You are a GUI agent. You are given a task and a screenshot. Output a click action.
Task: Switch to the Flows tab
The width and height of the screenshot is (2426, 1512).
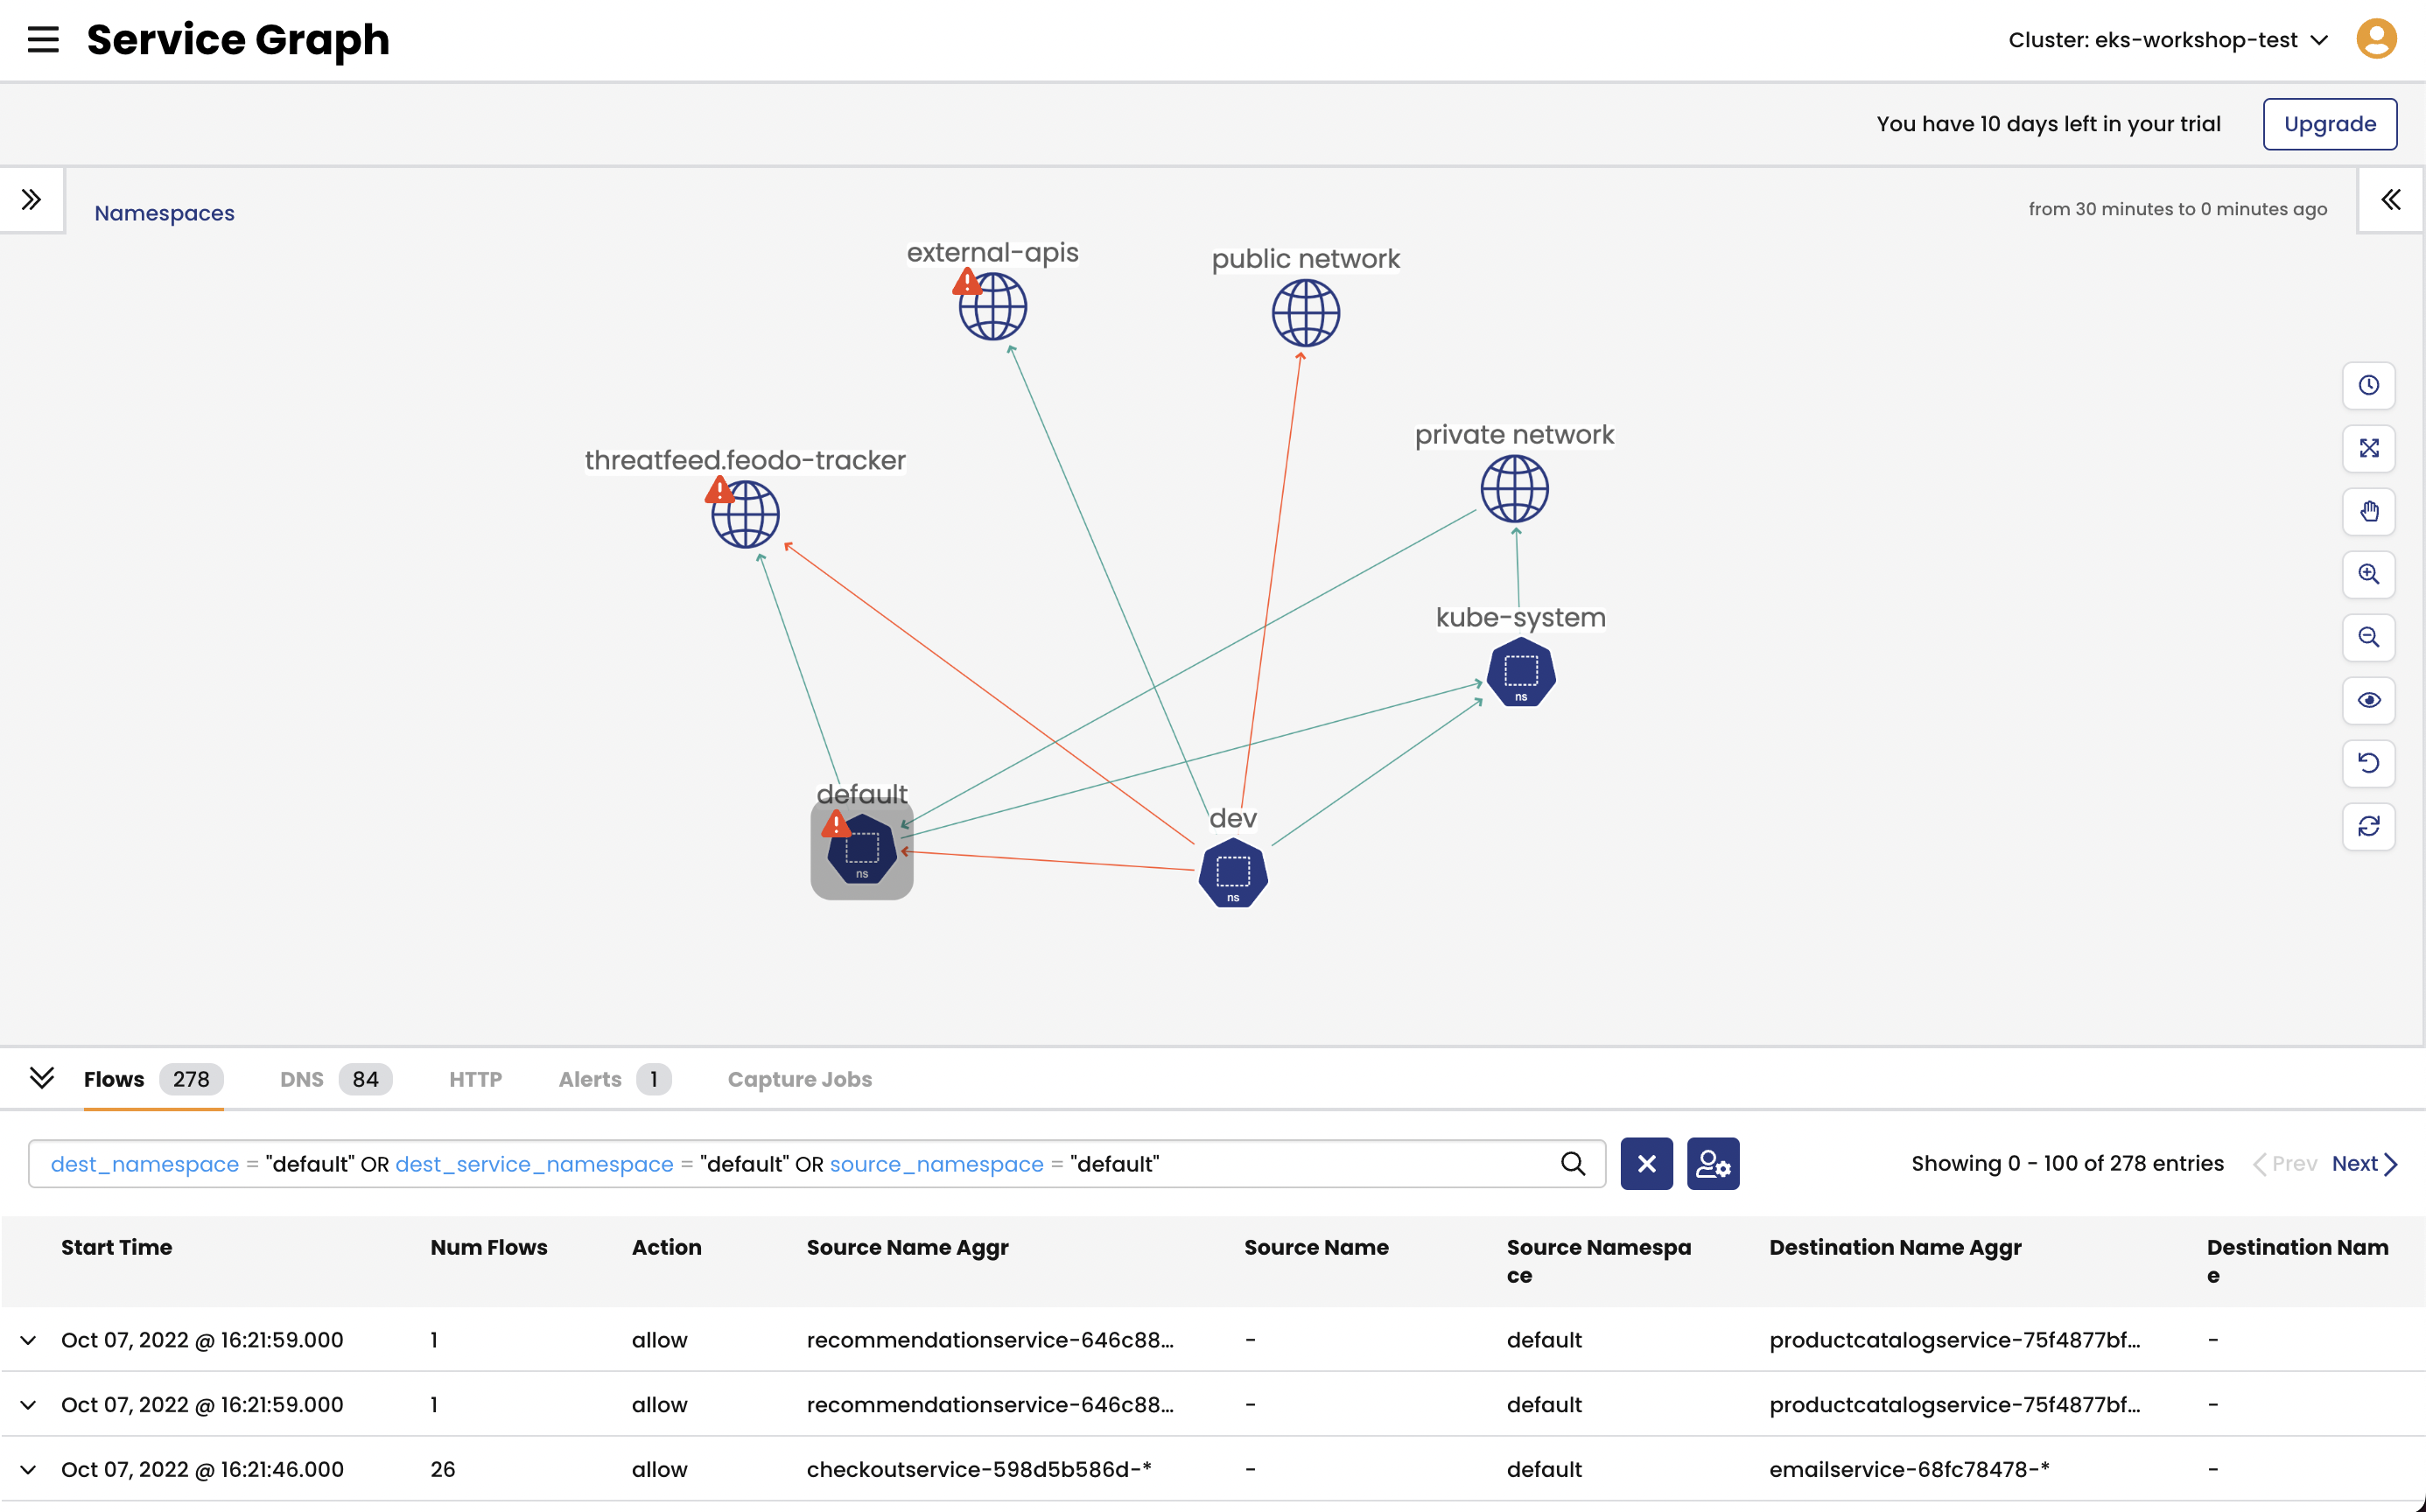(x=153, y=1079)
